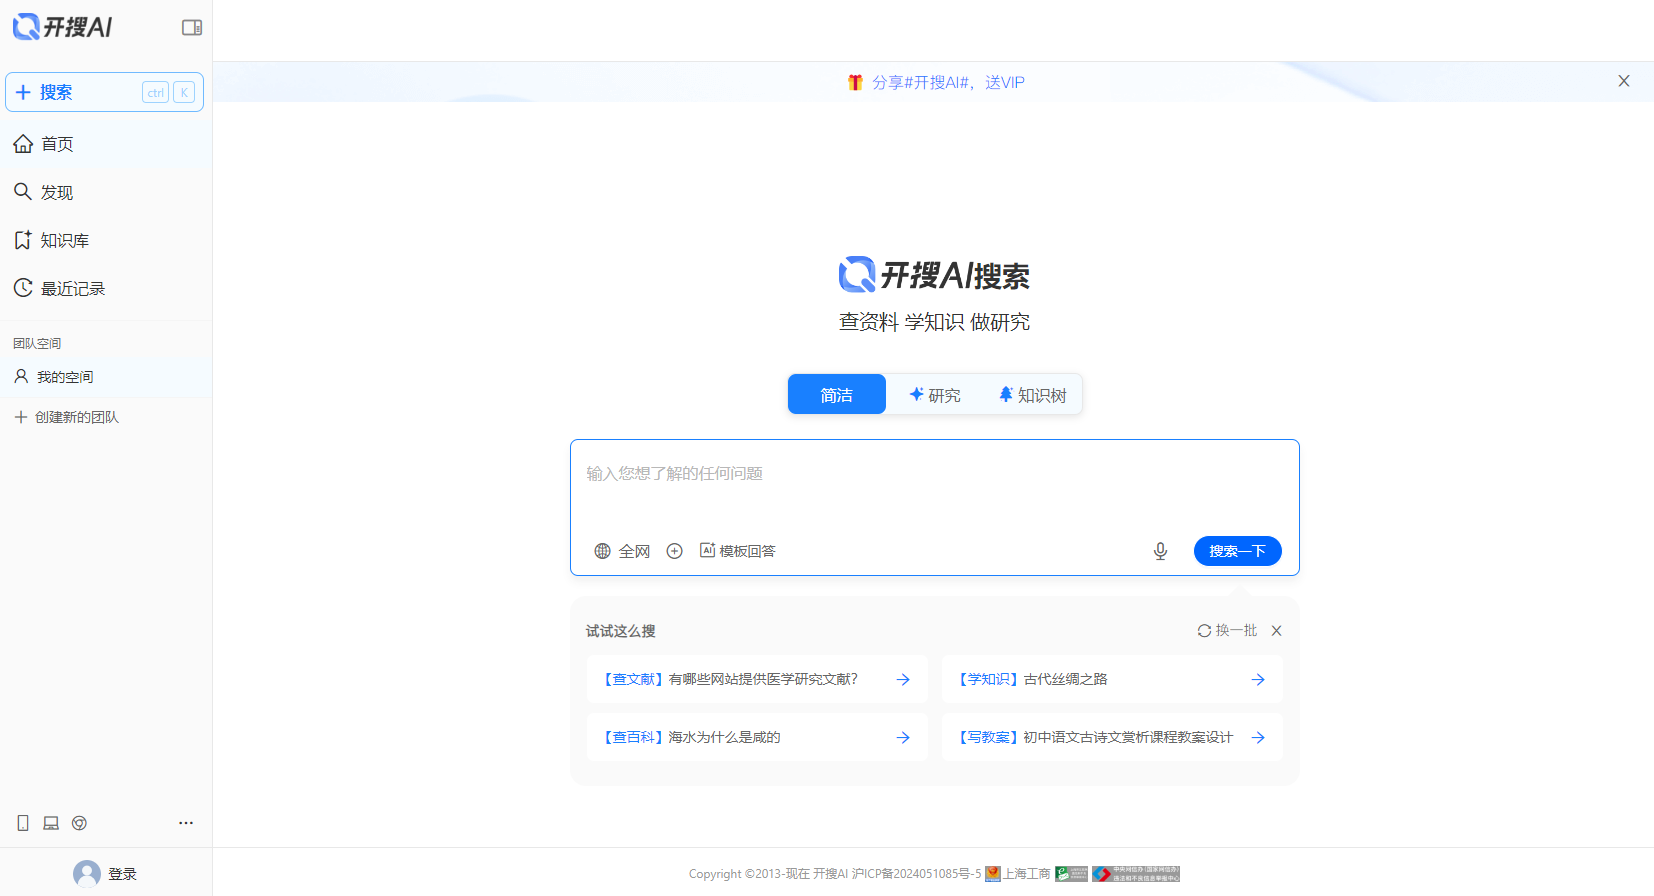The image size is (1654, 896).
Task: Click the 团队空间 section label
Action: click(37, 343)
